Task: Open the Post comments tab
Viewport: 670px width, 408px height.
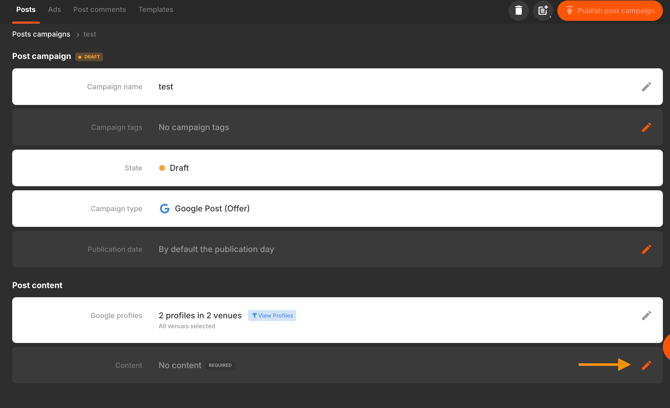Action: pos(99,10)
